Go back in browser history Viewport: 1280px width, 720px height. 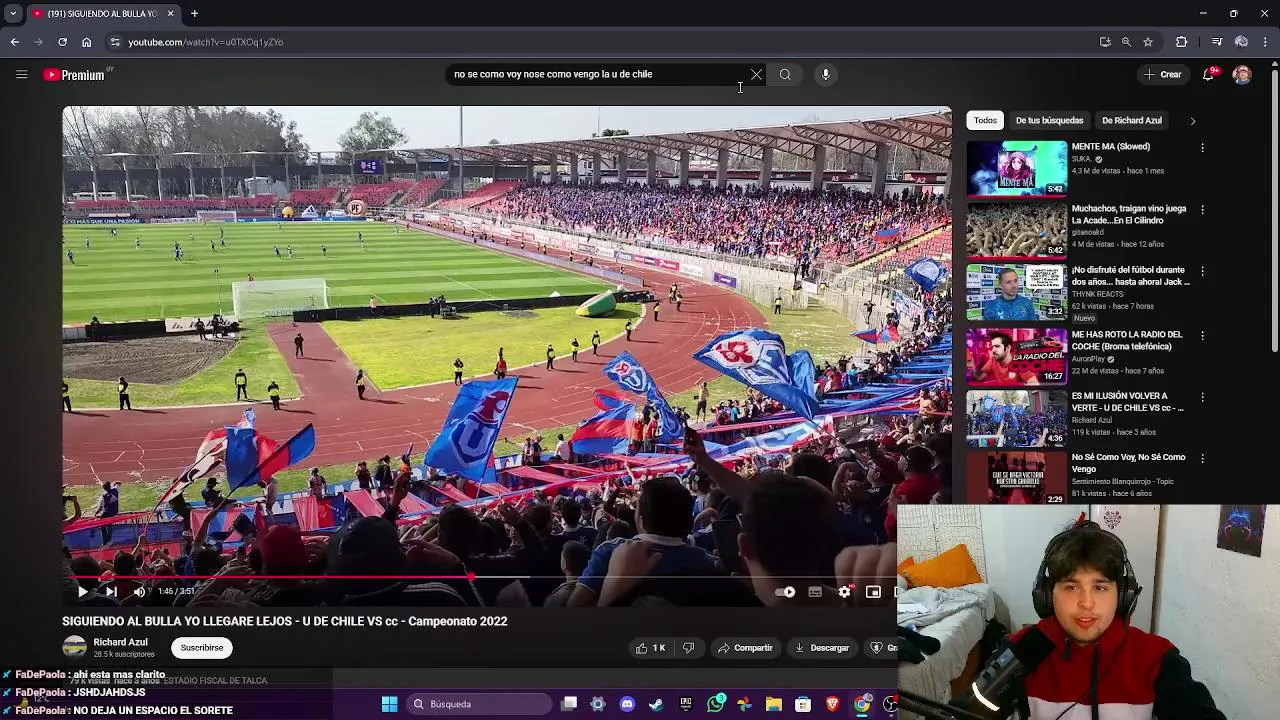pyautogui.click(x=15, y=42)
